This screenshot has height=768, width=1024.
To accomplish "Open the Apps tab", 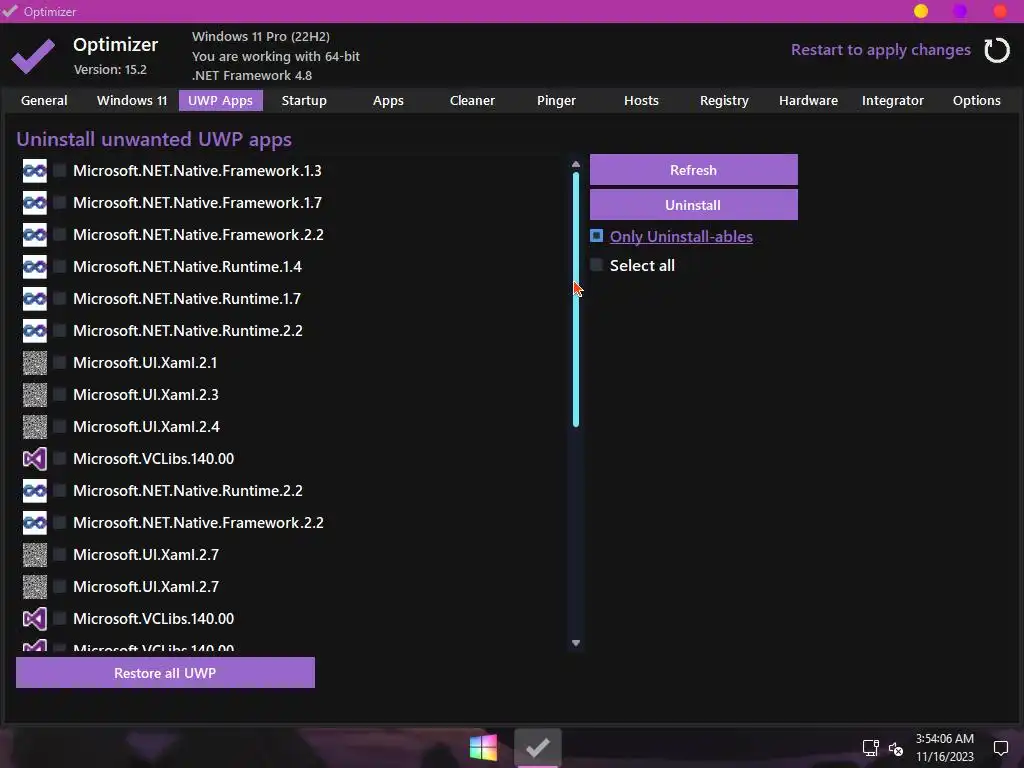I will (x=388, y=101).
